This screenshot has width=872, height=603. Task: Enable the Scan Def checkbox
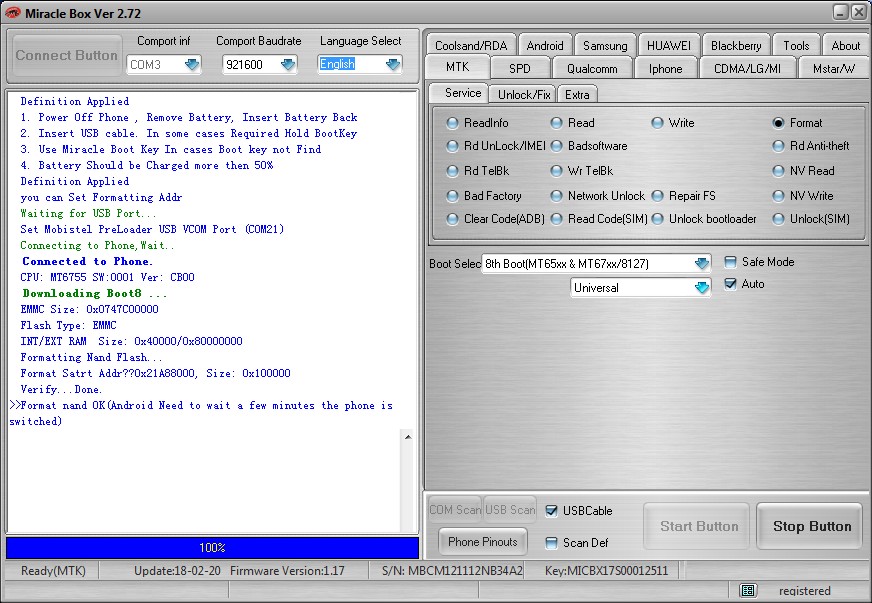pyautogui.click(x=551, y=543)
